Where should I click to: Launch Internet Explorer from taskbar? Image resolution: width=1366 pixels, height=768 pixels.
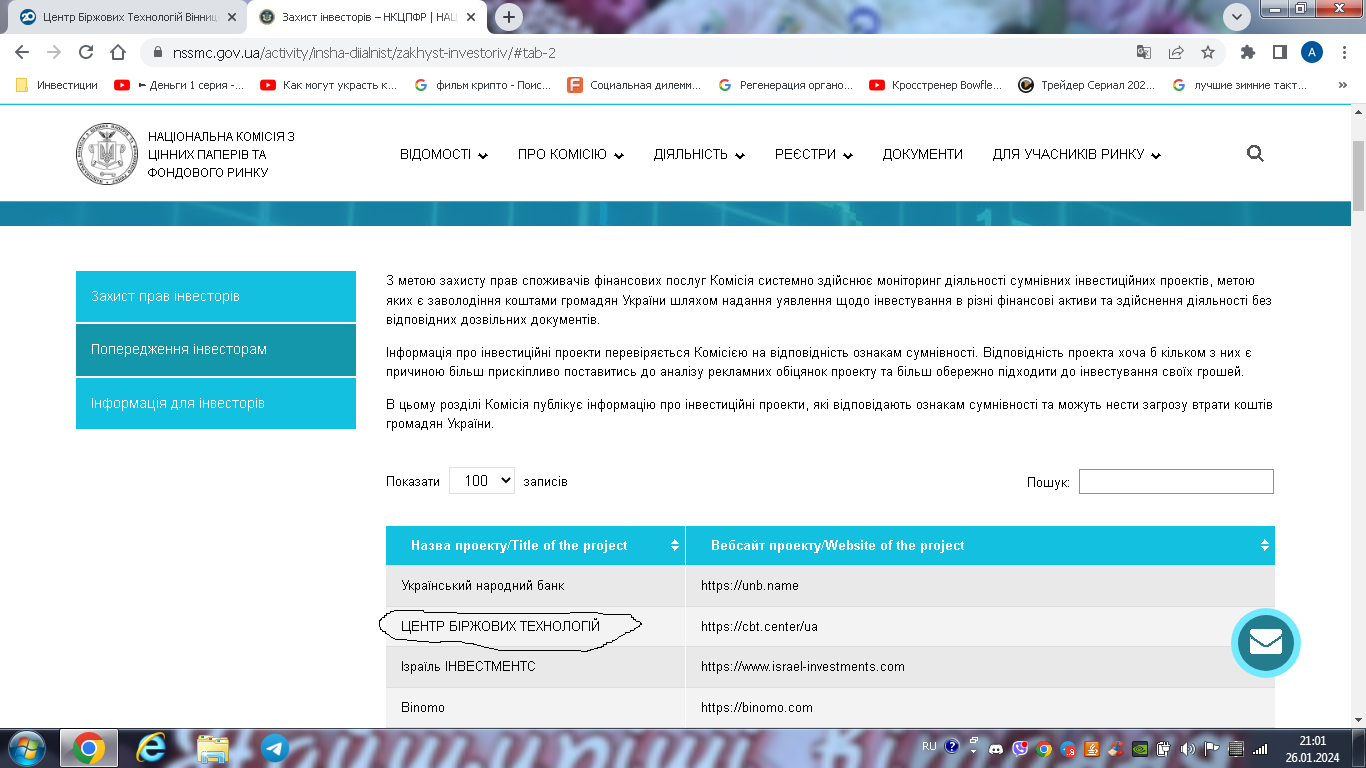(x=151, y=748)
